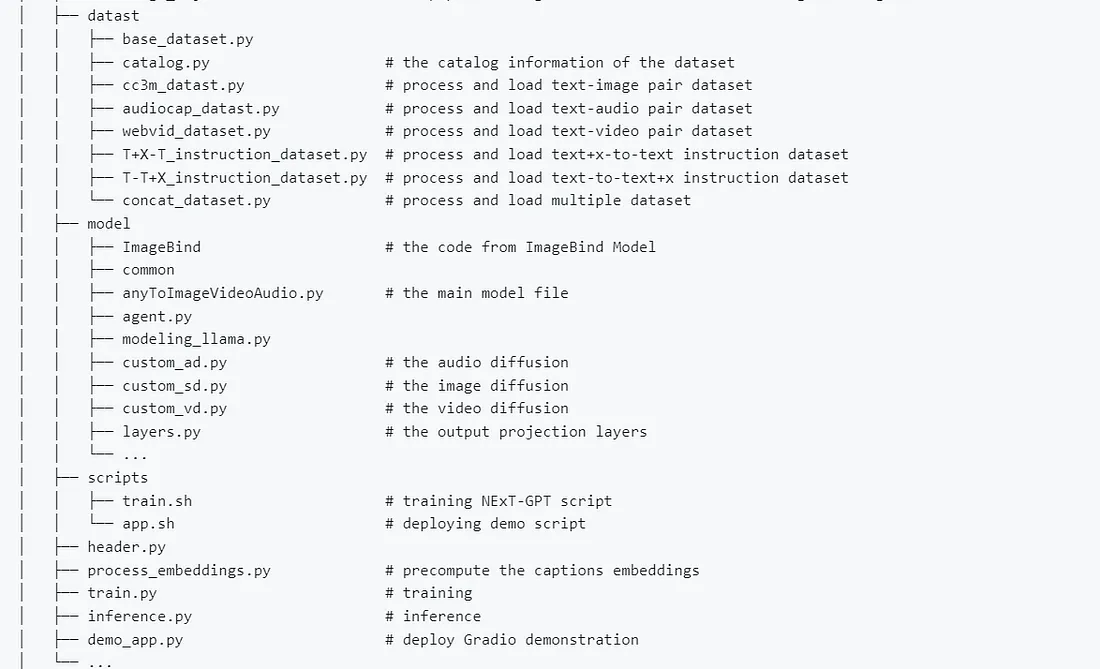Click process_embeddings.py file name
The image size is (1100, 669).
(x=179, y=571)
